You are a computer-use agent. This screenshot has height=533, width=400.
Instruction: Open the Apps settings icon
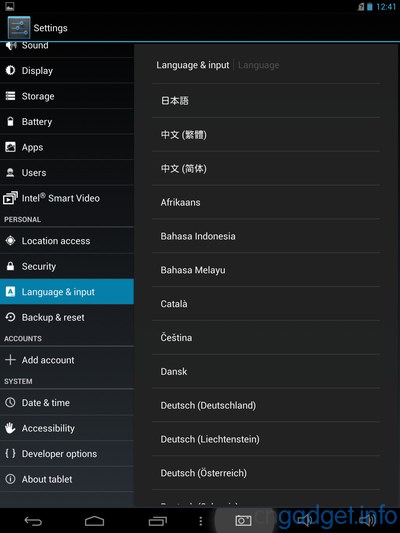11,147
